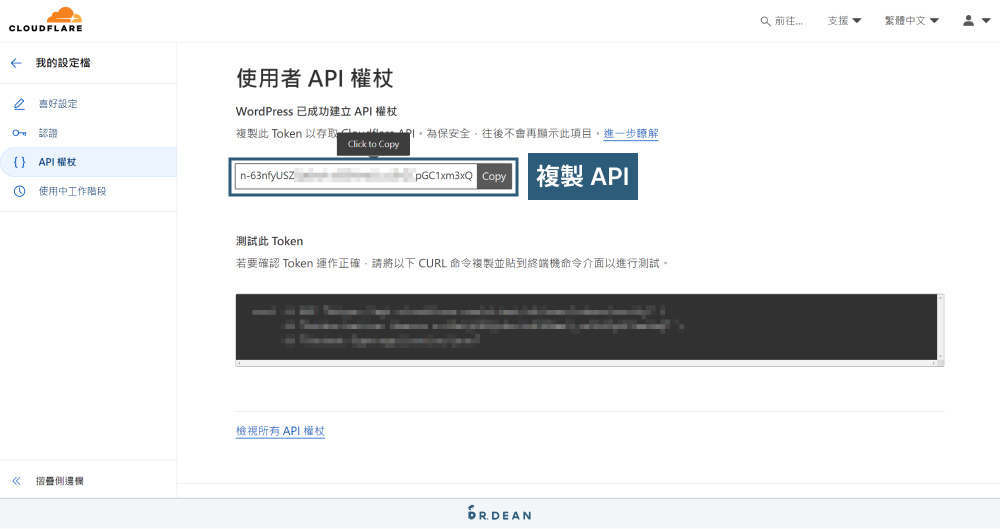Open 檢視所有 API 權杖 link
The height and width of the screenshot is (529, 1000).
point(280,431)
